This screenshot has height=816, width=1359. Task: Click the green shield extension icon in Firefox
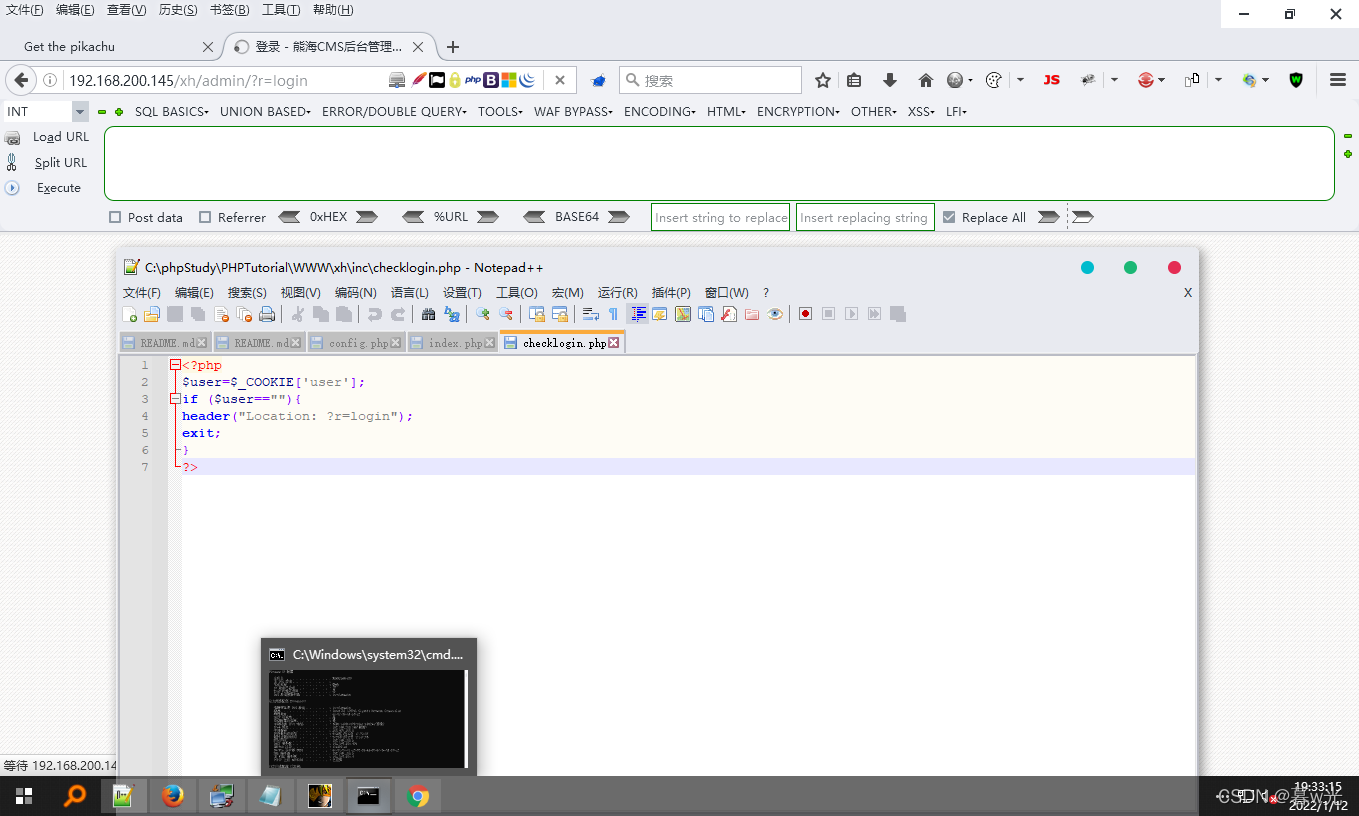[x=1296, y=80]
